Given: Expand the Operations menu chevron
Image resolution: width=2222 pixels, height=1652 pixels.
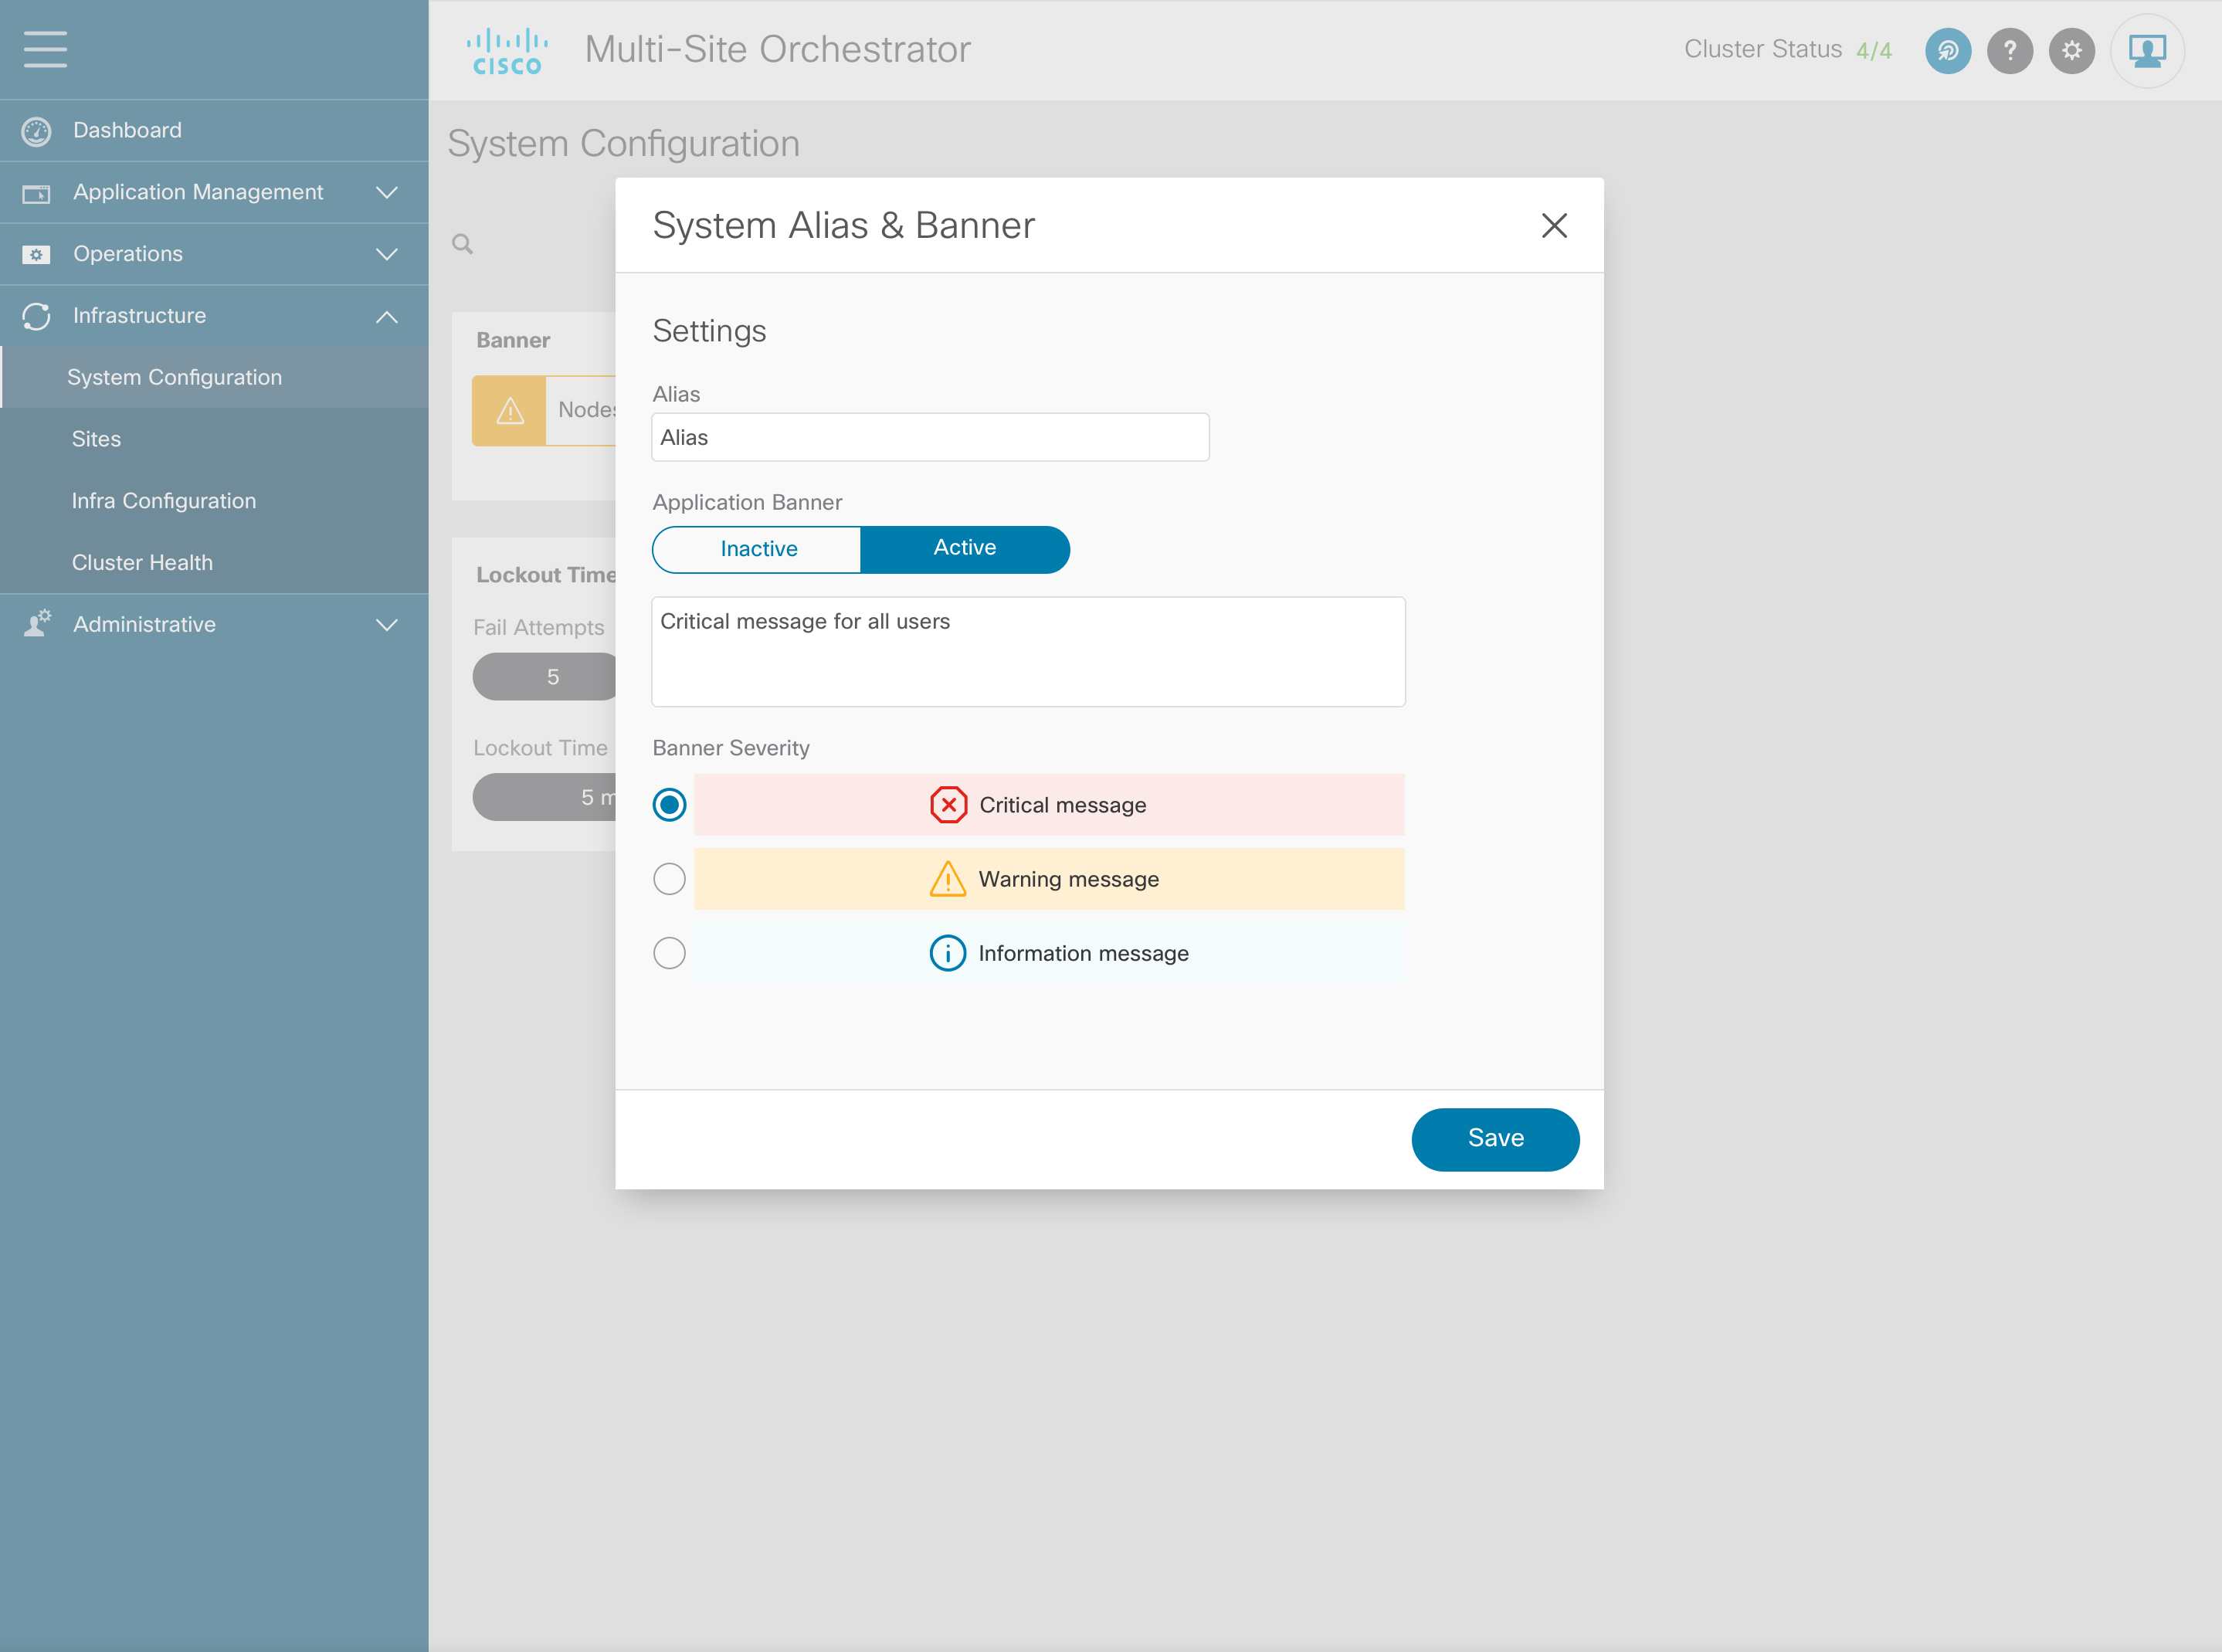Looking at the screenshot, I should click(386, 254).
